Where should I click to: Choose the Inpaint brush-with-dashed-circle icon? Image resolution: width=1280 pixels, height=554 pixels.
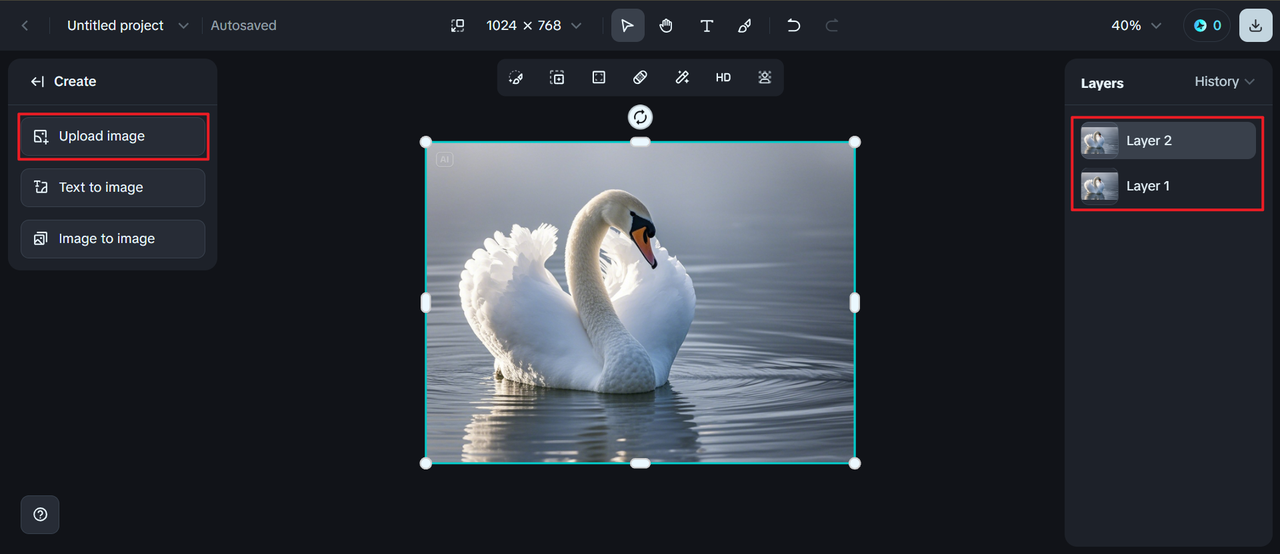[x=516, y=78]
